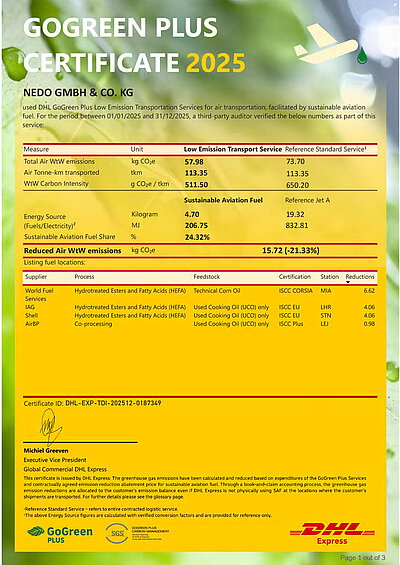Image resolution: width=400 pixels, height=565 pixels.
Task: Click the Low Emission Transport Service column header
Action: pos(233,149)
